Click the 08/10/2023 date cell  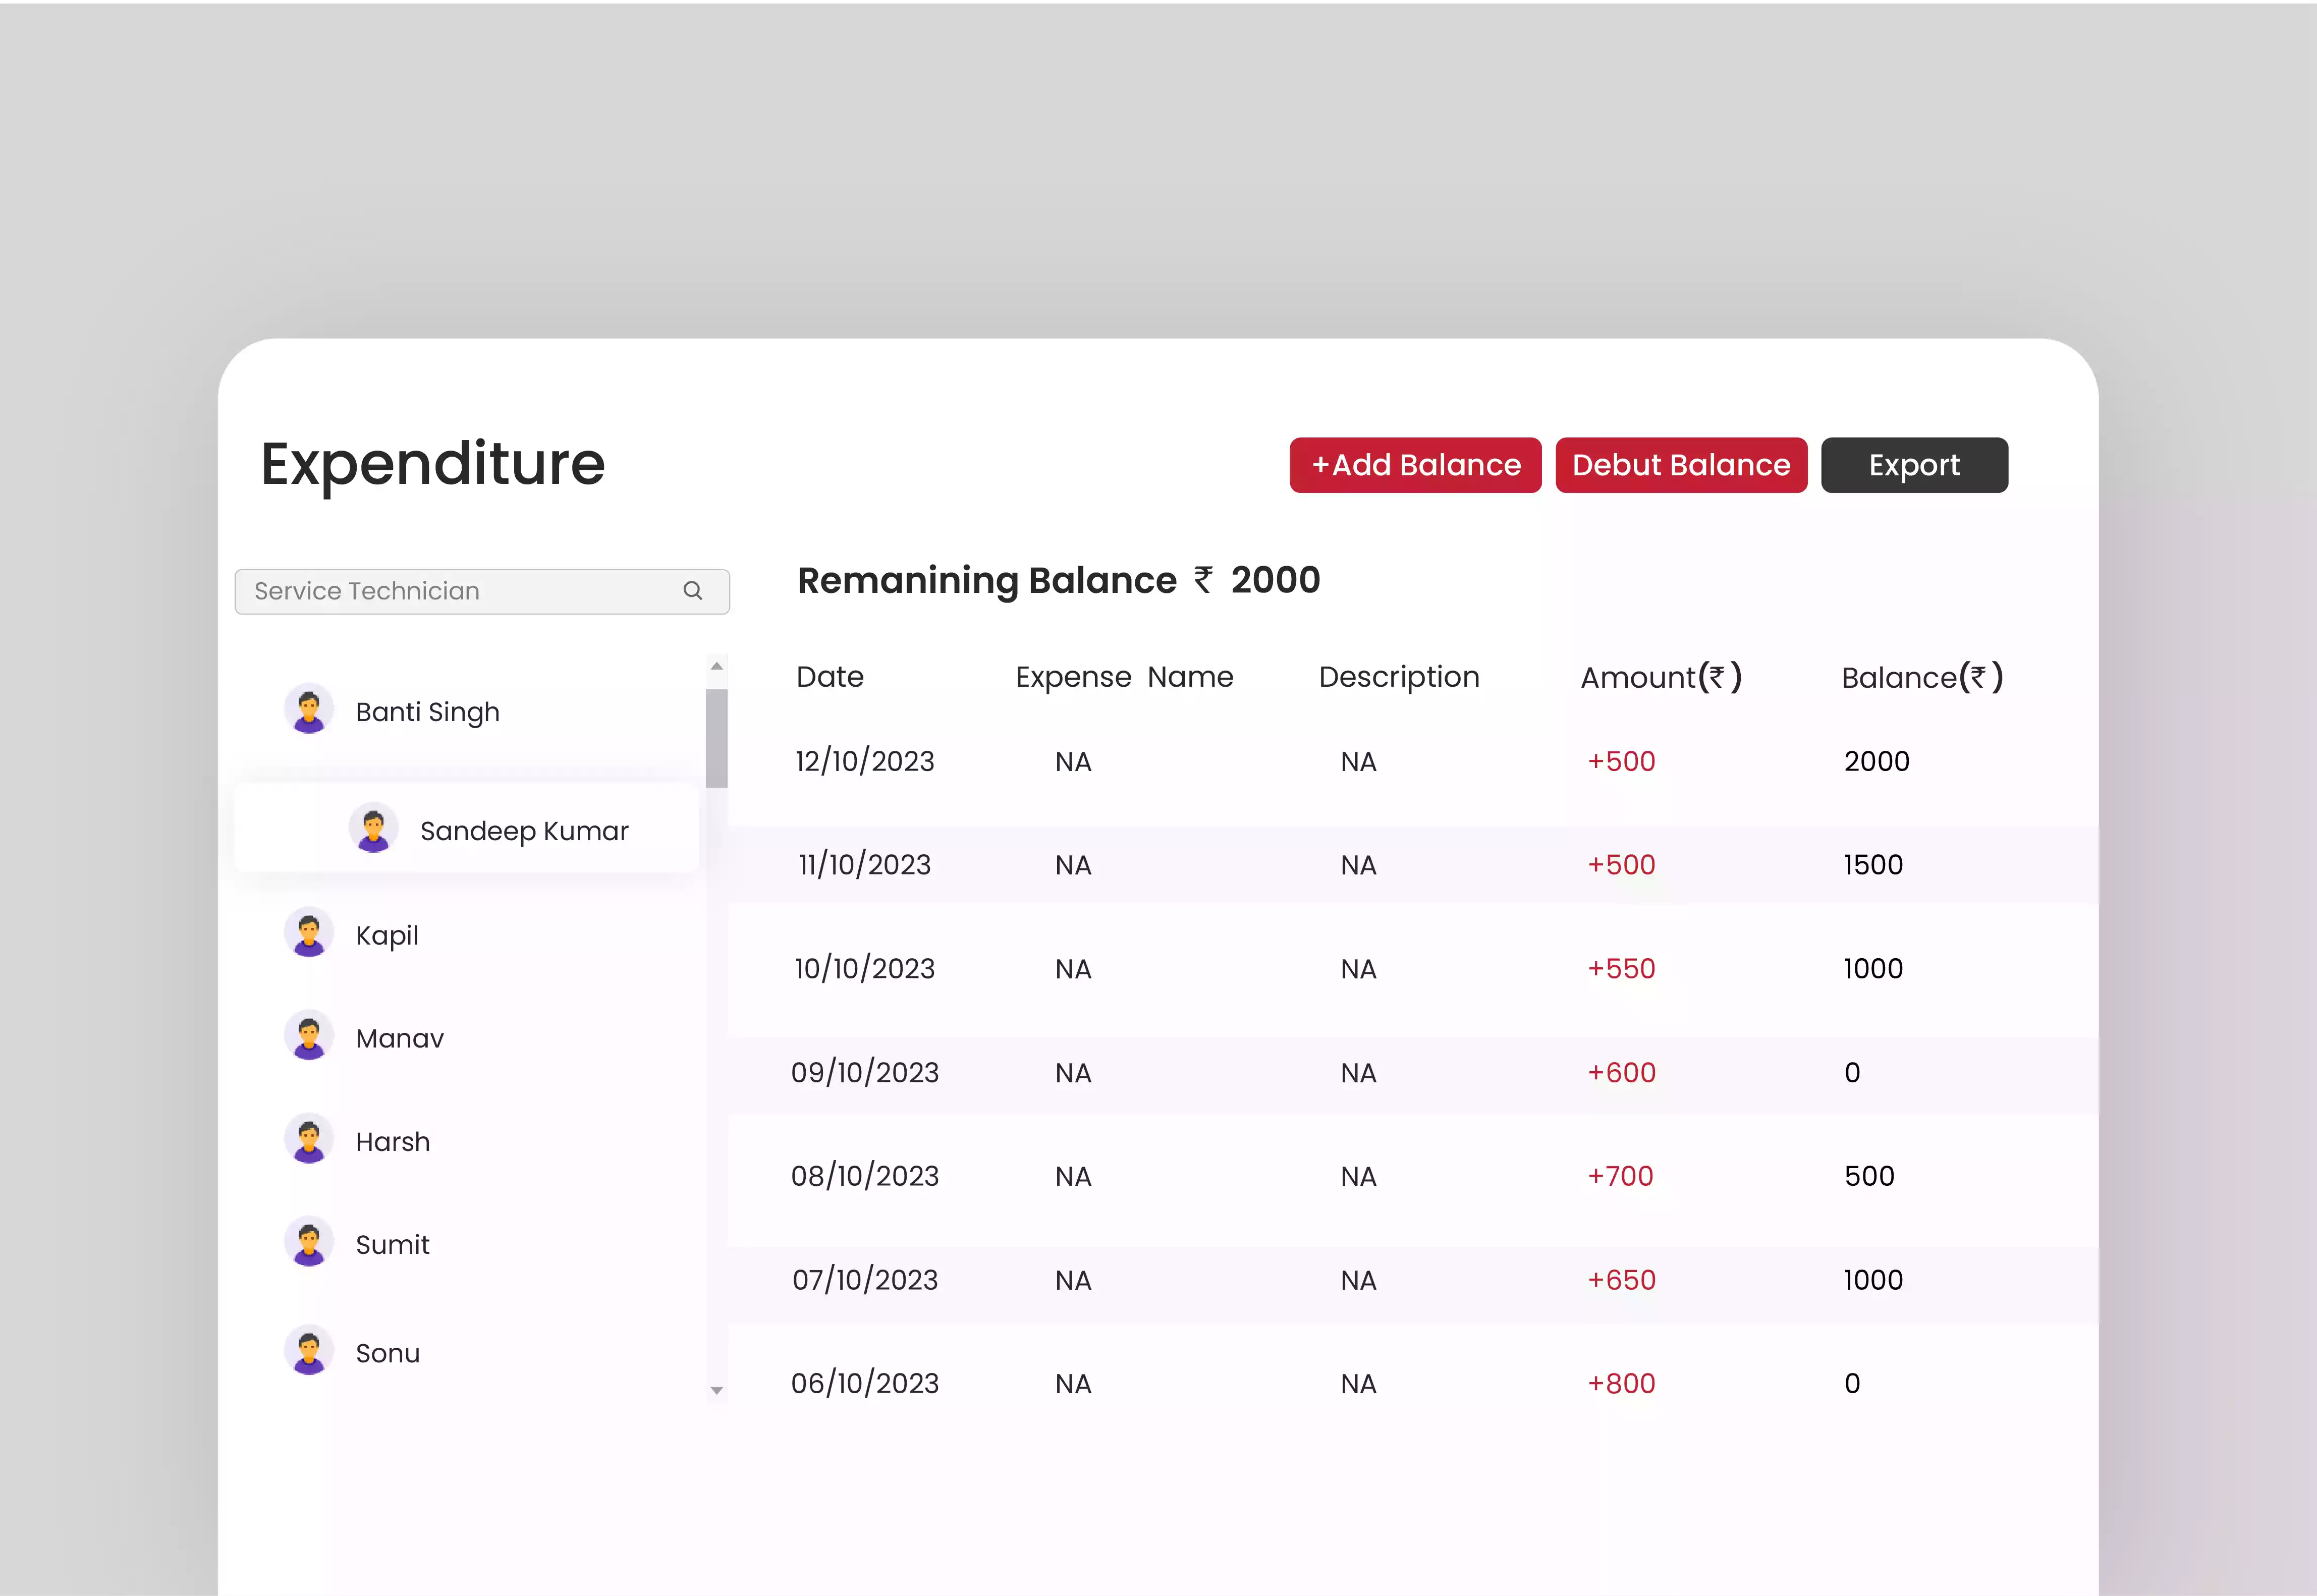click(x=864, y=1176)
